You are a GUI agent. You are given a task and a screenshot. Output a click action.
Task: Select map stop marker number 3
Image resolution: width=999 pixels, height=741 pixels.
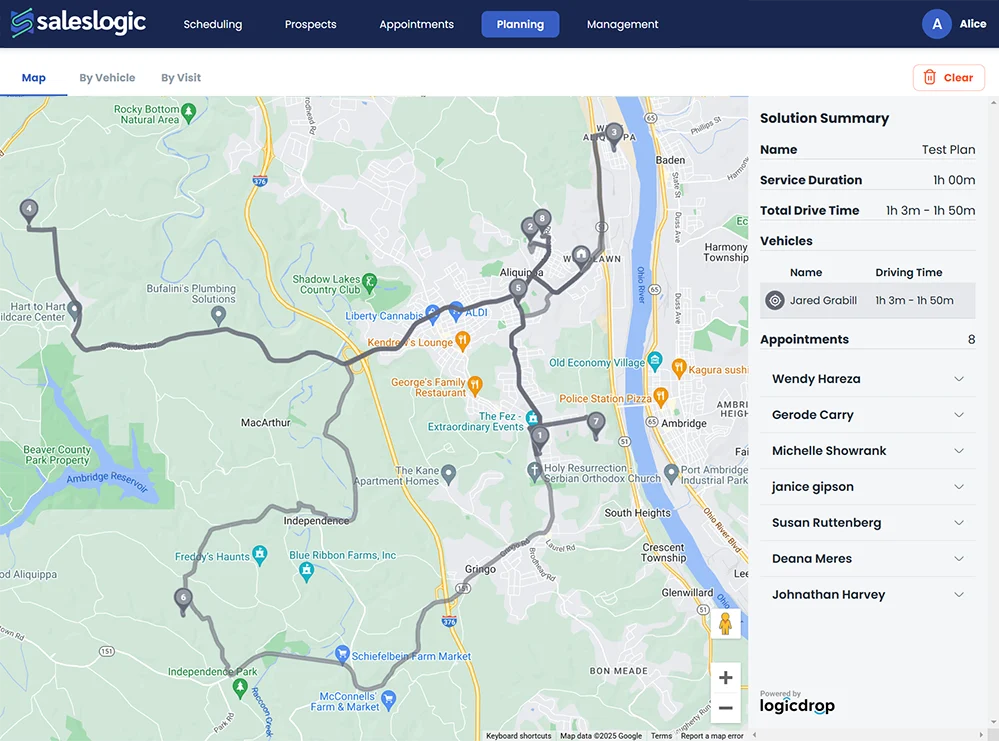tap(613, 133)
